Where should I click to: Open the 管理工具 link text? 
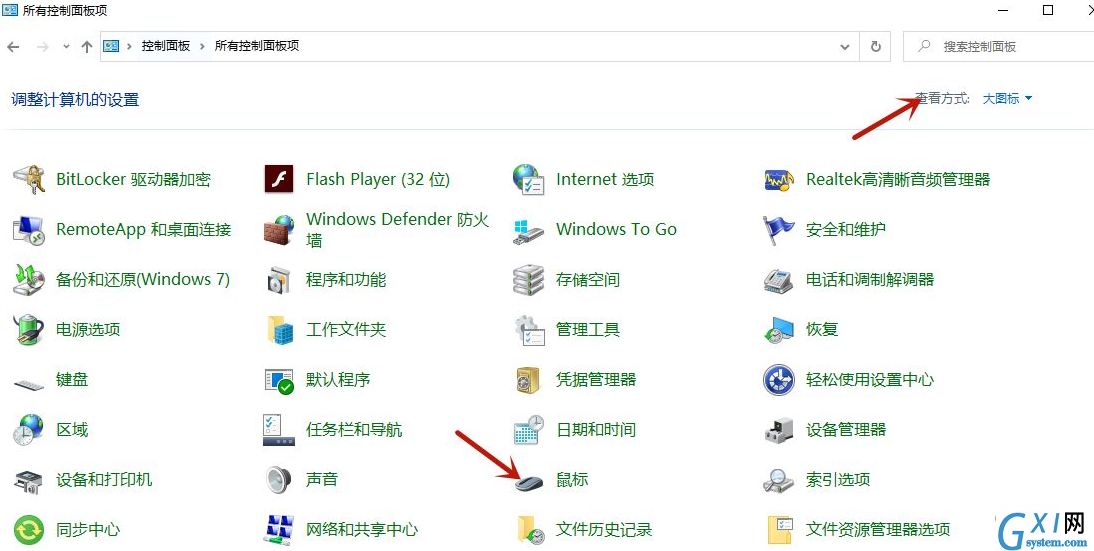(588, 330)
